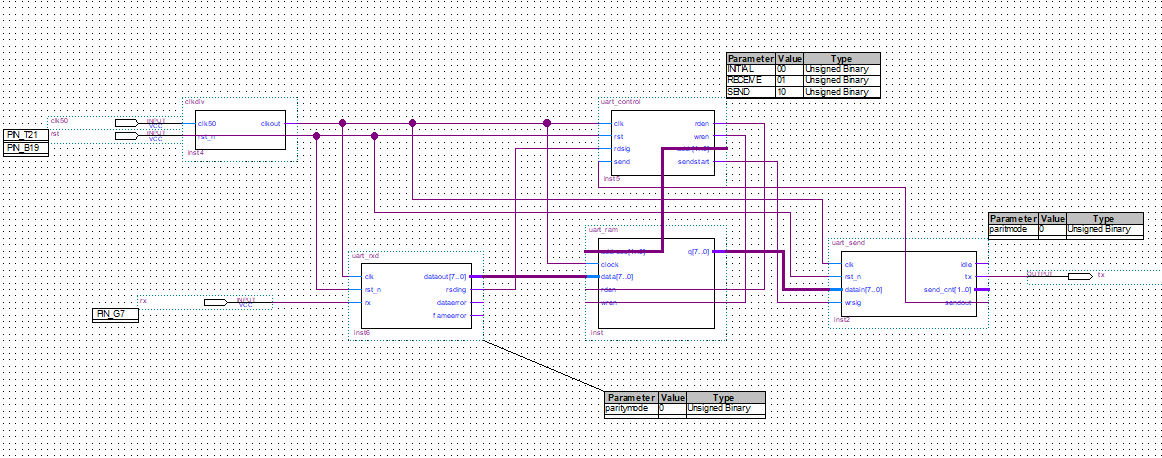Select the wrsig port on uart_send
1162x458 pixels.
[851, 302]
